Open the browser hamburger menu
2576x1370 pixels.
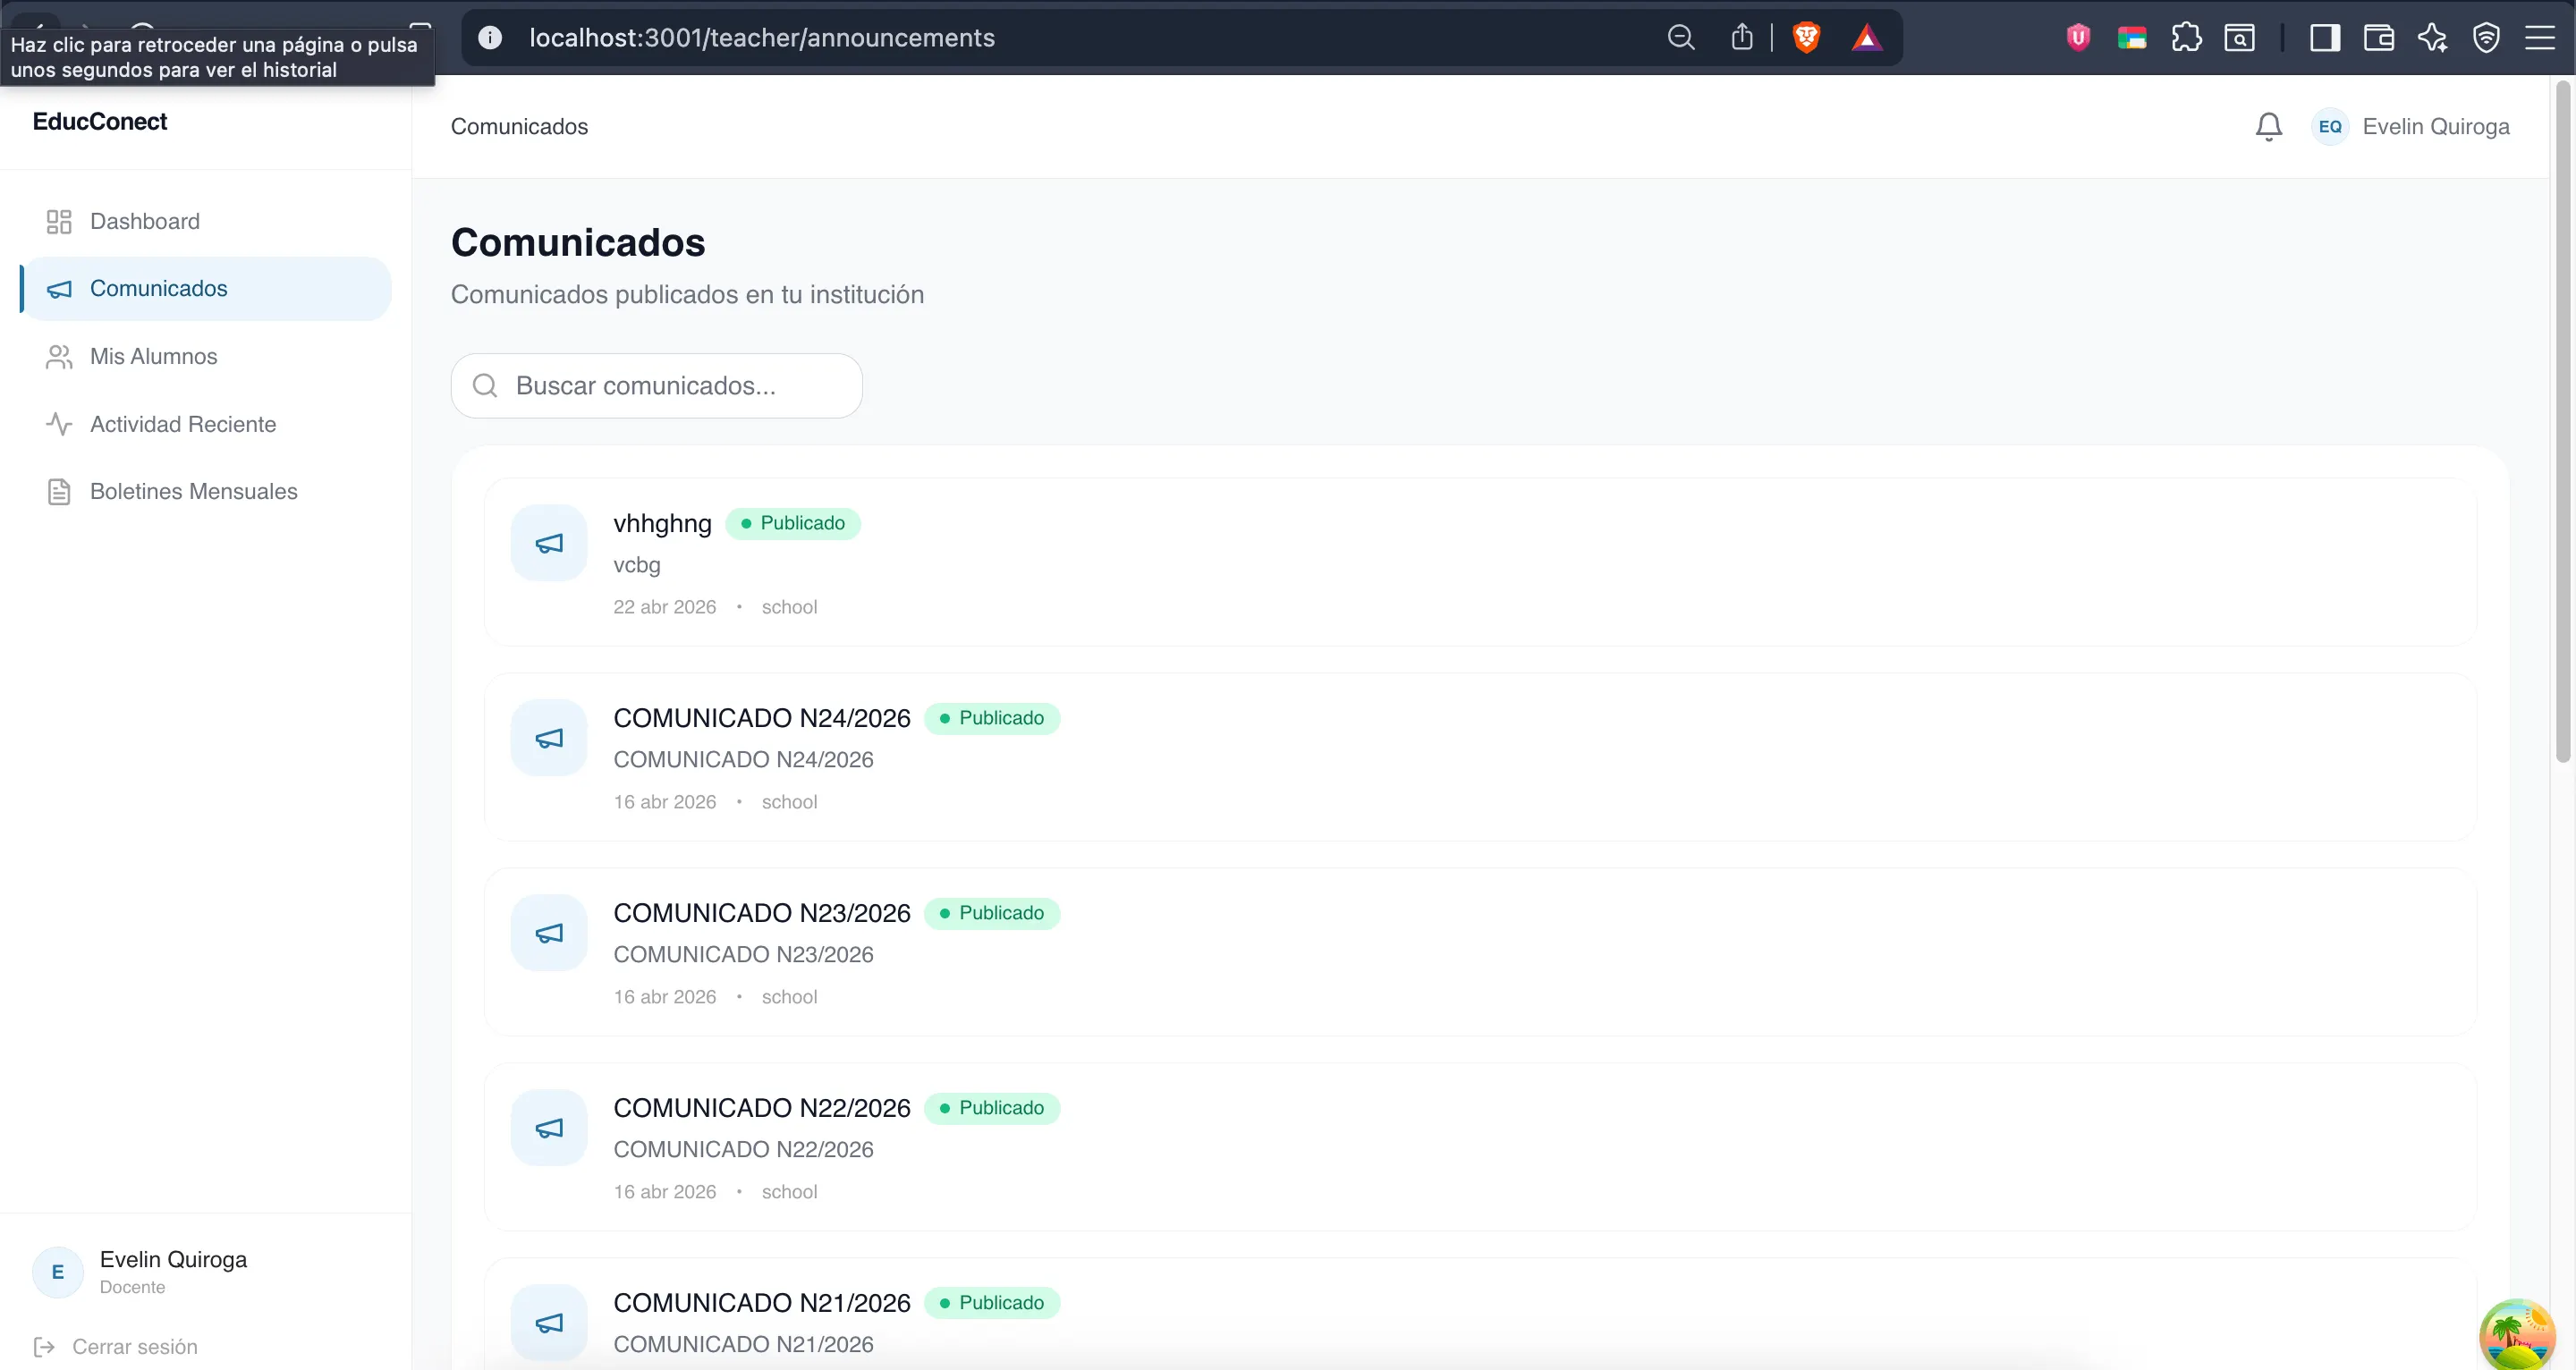tap(2539, 38)
